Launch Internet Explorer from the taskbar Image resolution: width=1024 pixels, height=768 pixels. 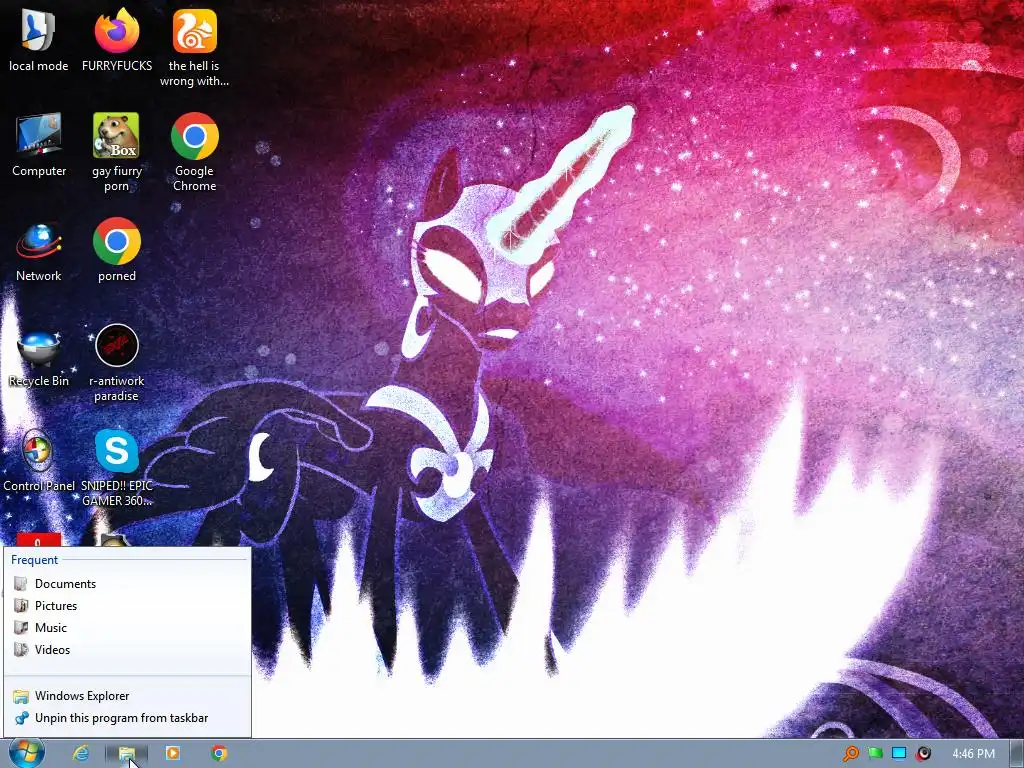click(x=81, y=753)
